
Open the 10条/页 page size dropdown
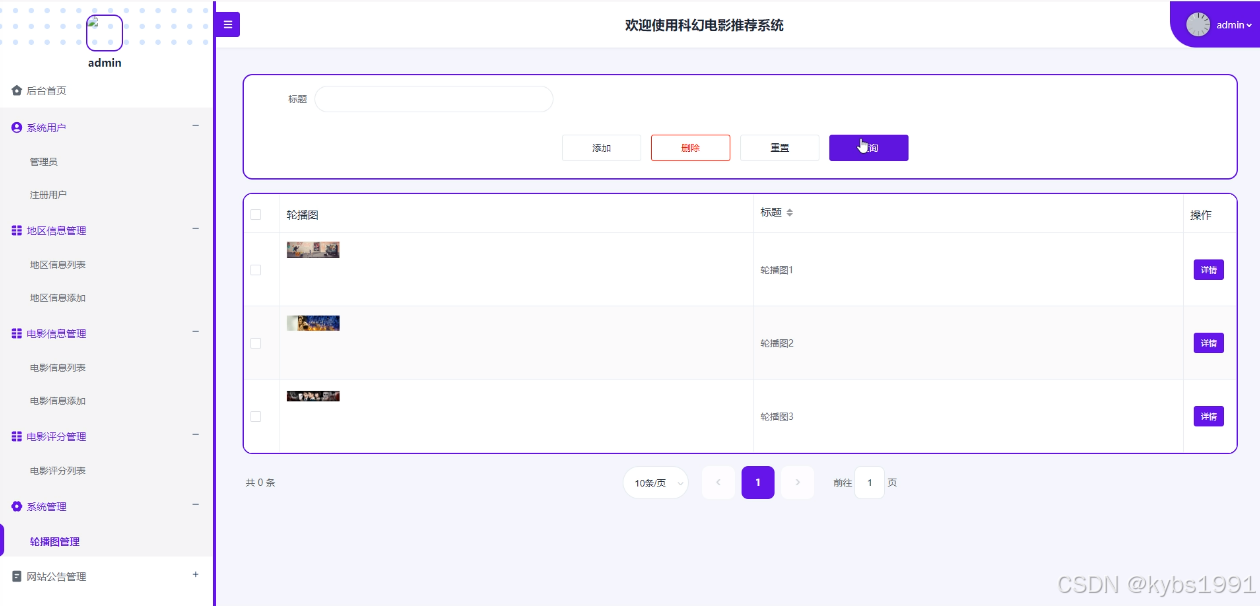pos(656,483)
